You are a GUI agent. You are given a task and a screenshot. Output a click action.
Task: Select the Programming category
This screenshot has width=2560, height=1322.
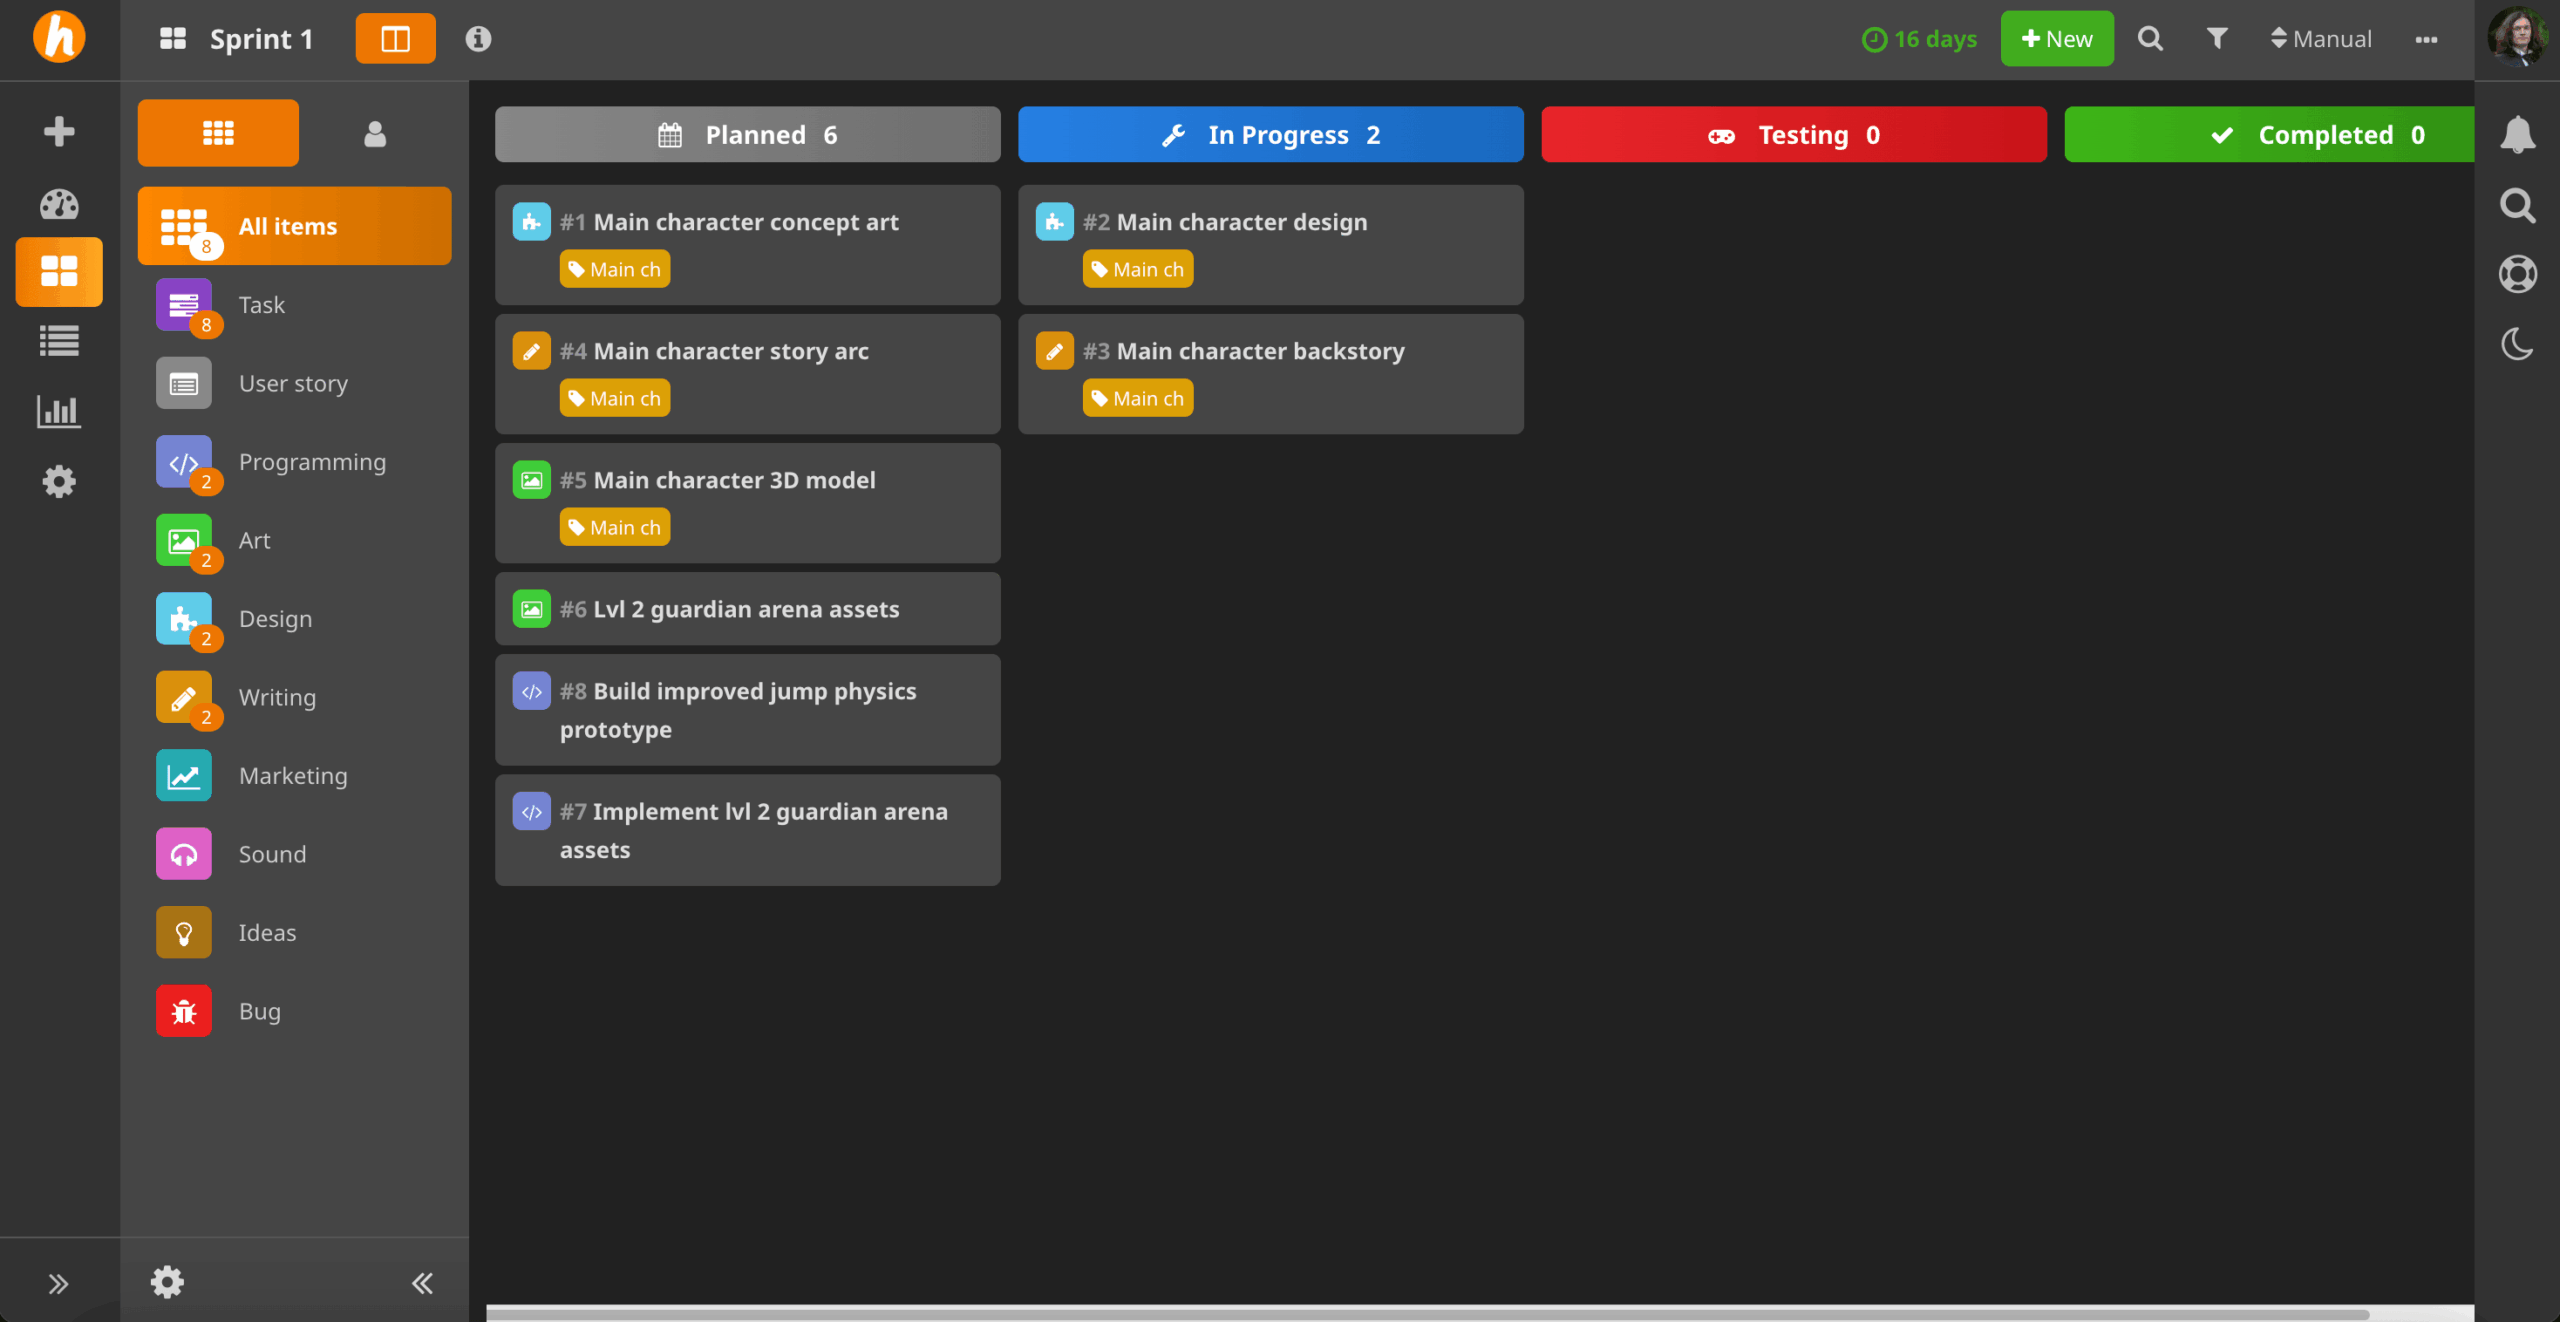click(311, 462)
